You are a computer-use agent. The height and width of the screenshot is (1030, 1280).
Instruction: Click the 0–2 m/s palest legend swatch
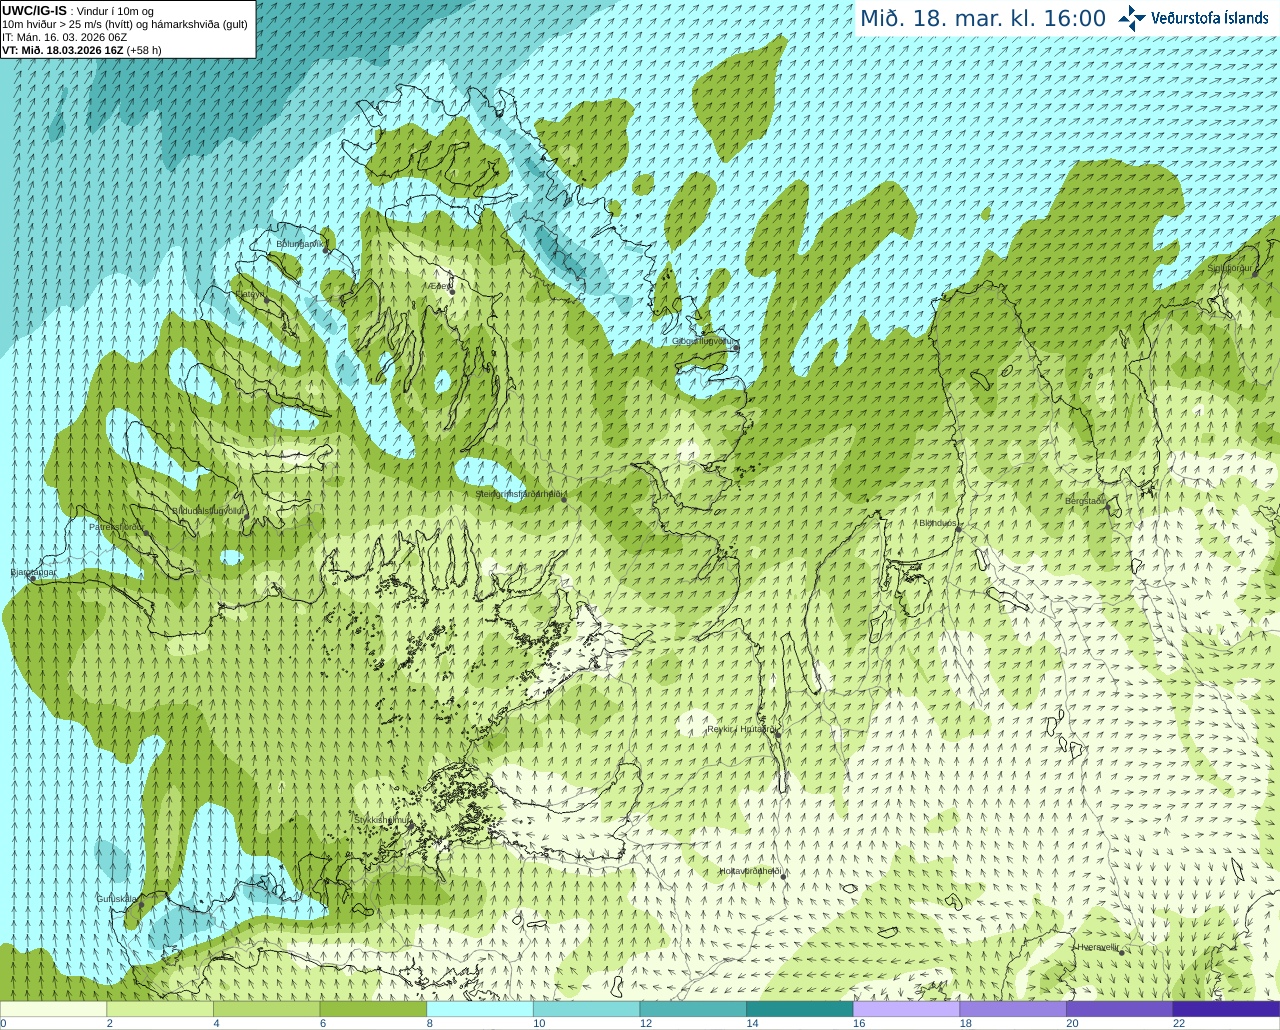(x=53, y=1009)
